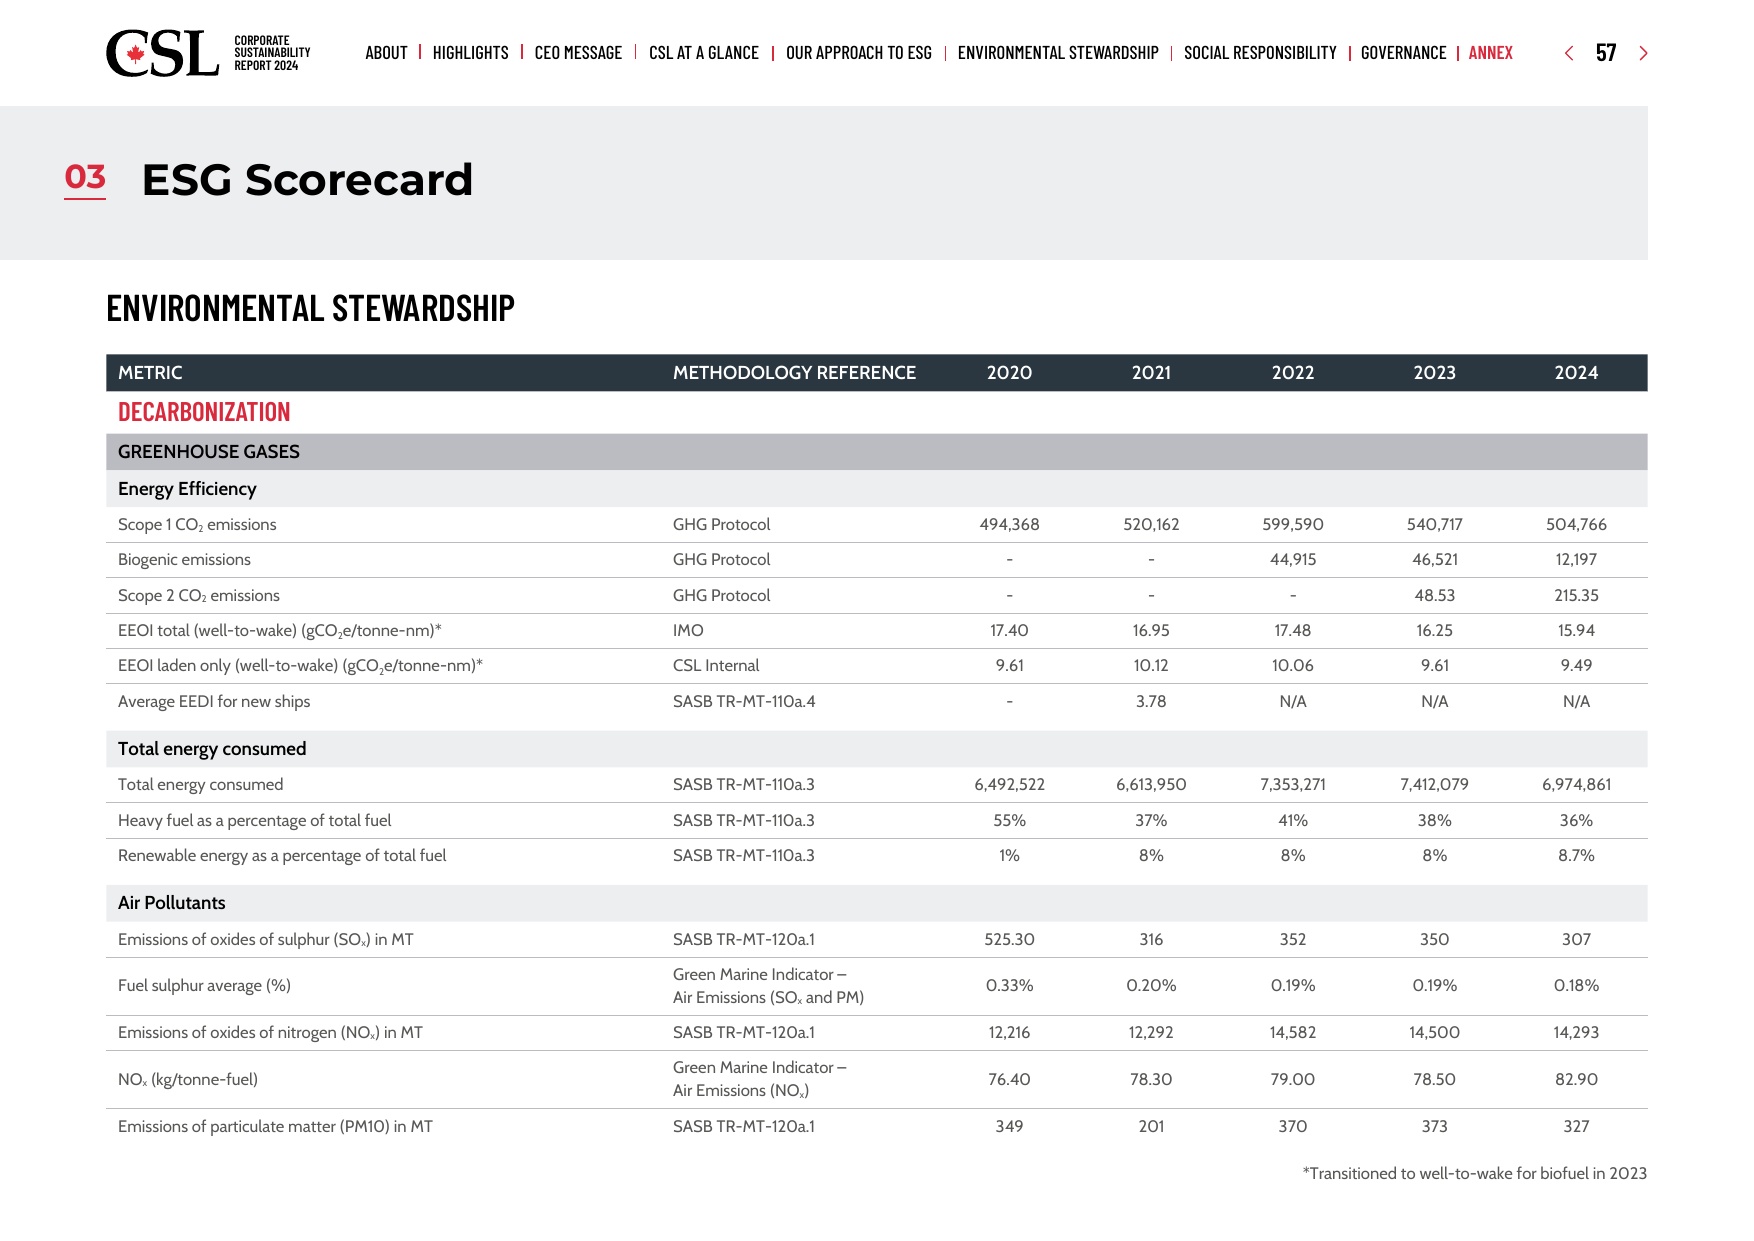Click Average EEDI for new ships label
The image size is (1754, 1241).
(214, 702)
